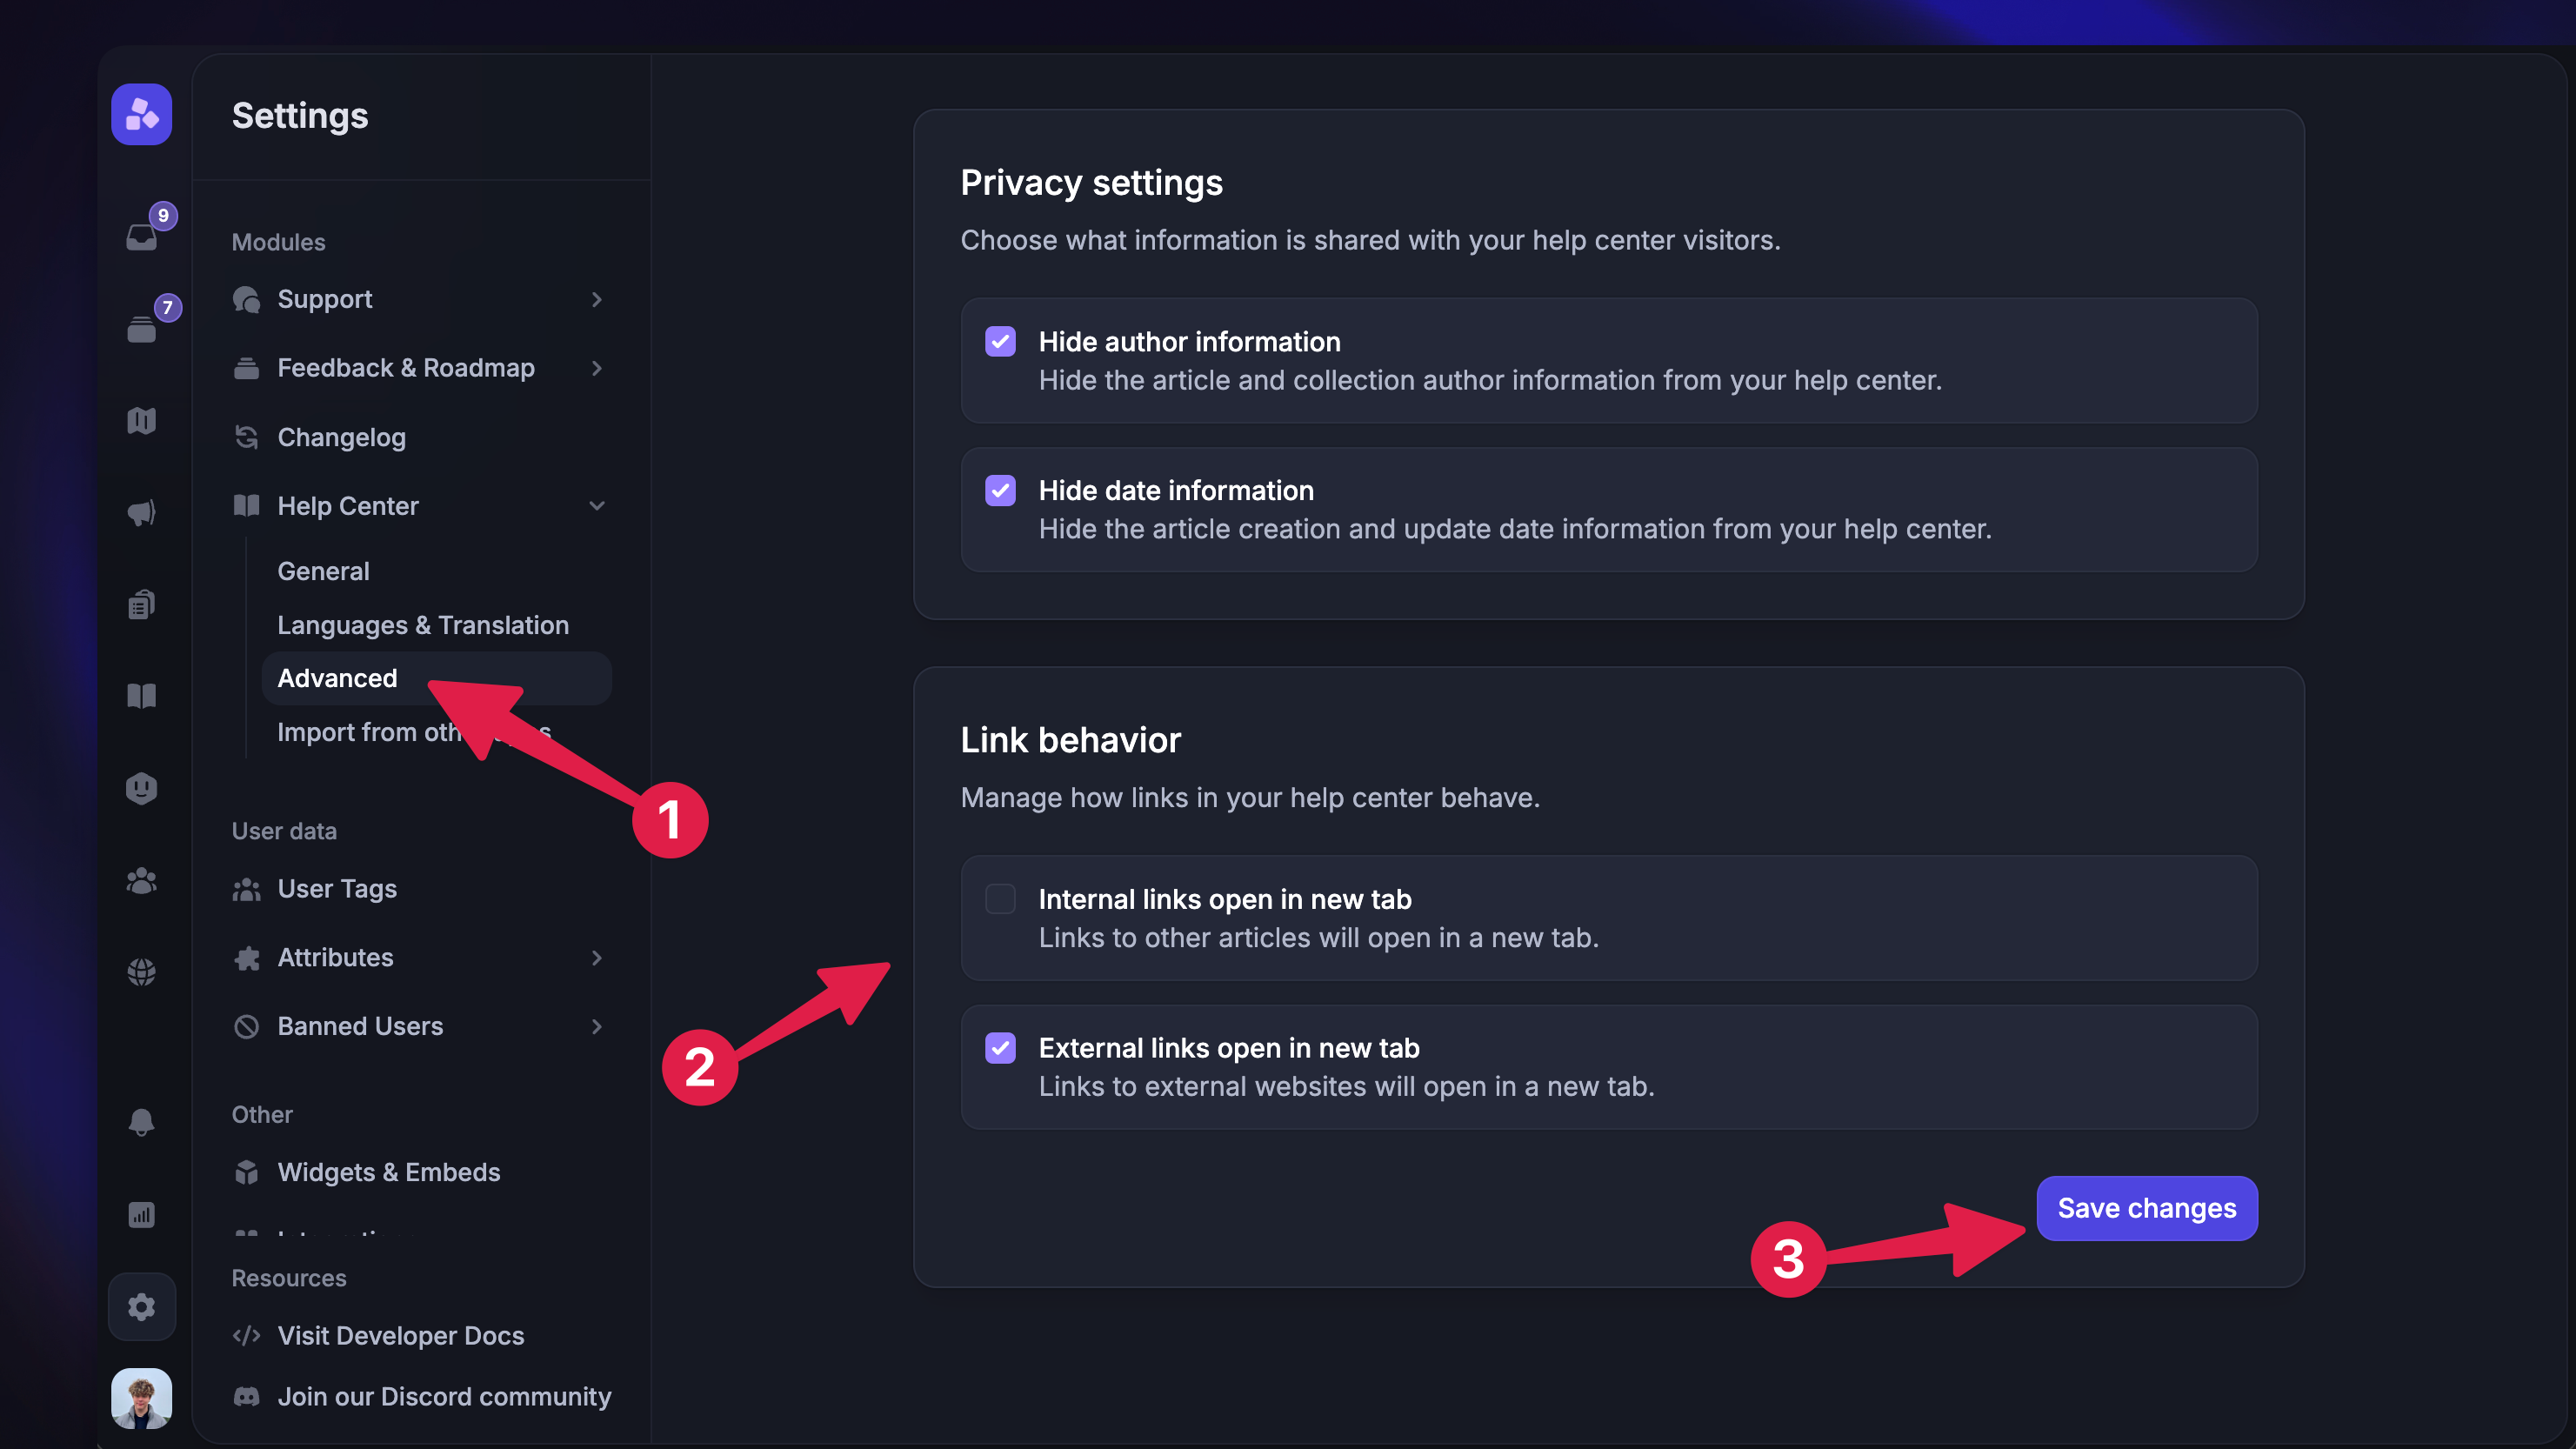The width and height of the screenshot is (2576, 1449).
Task: Open announcements via the megaphone icon
Action: pos(142,512)
